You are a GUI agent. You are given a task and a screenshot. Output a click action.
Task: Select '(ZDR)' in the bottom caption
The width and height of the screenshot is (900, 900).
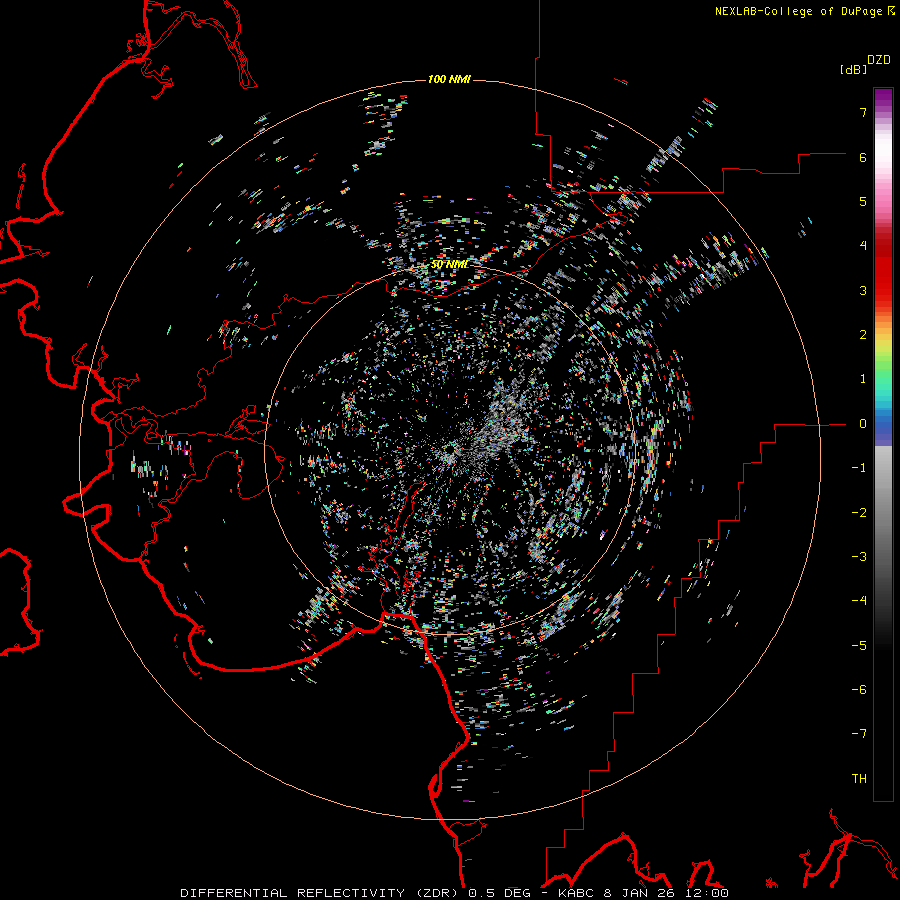437,893
